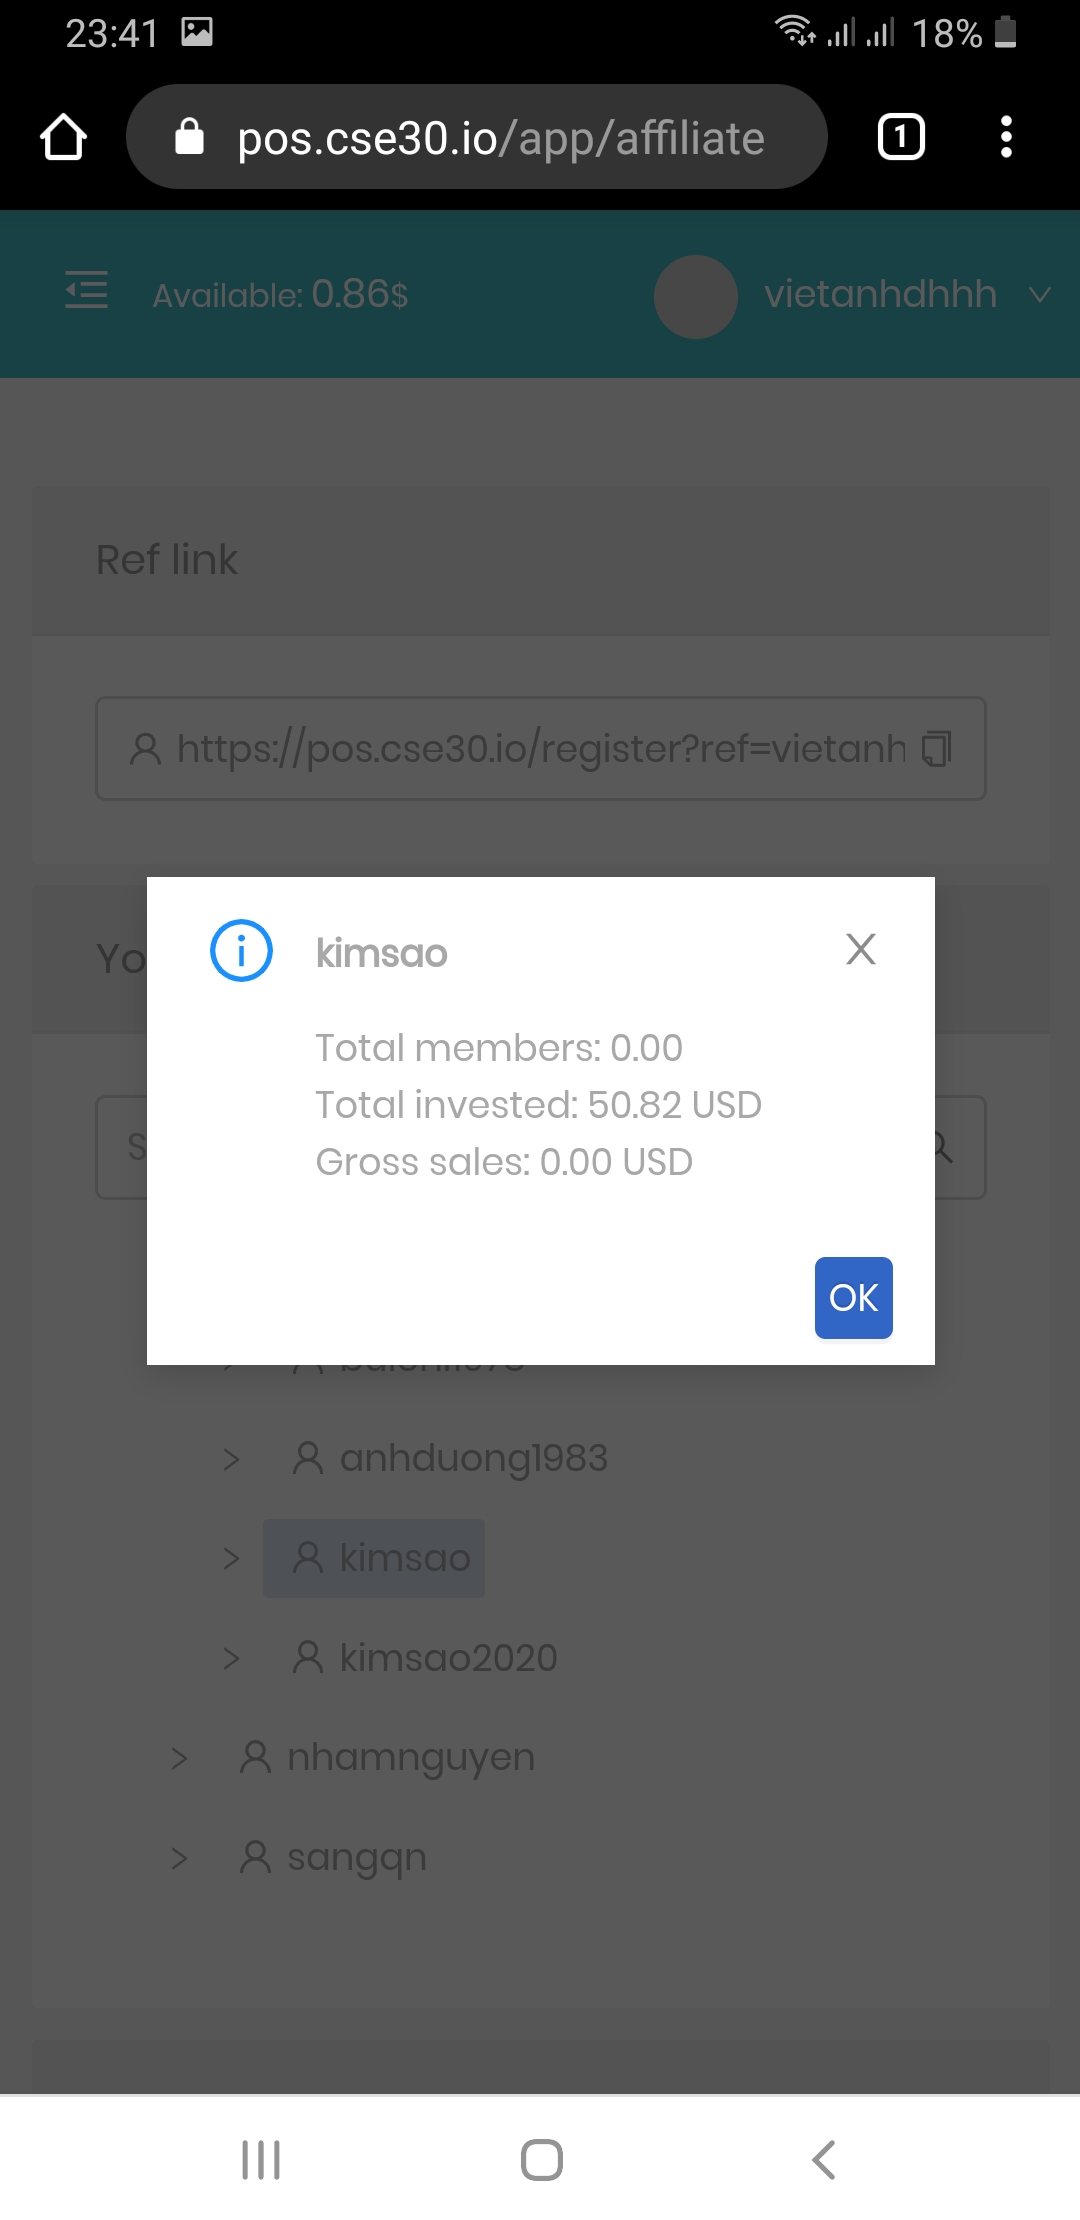1080x2220 pixels.
Task: Select the nhamnguyen member
Action: 410,1758
